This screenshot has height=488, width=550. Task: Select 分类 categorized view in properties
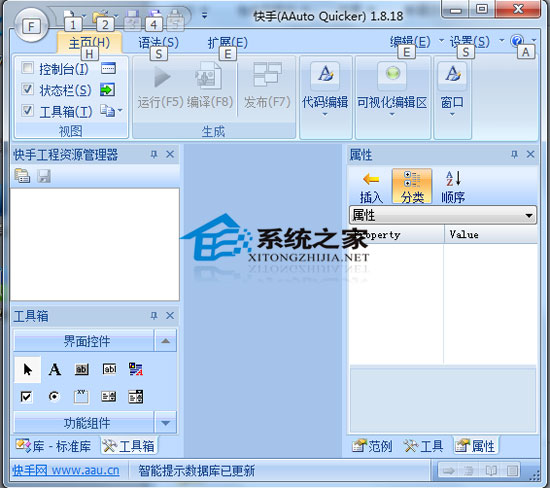pos(412,187)
